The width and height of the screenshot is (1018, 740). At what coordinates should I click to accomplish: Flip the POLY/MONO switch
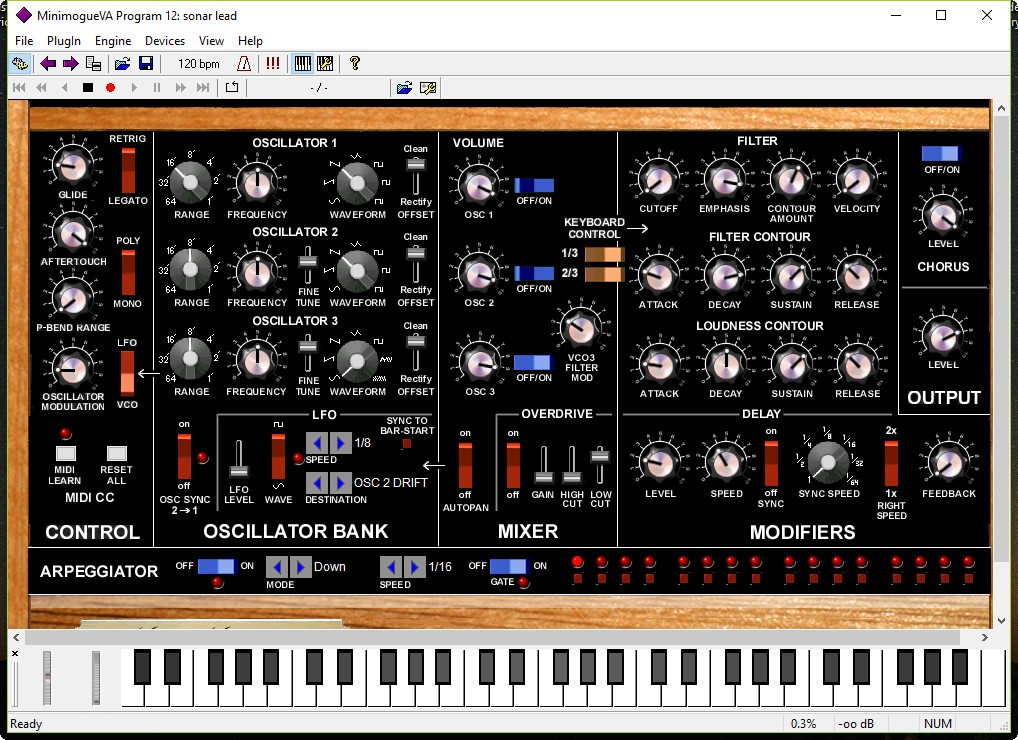(x=128, y=273)
